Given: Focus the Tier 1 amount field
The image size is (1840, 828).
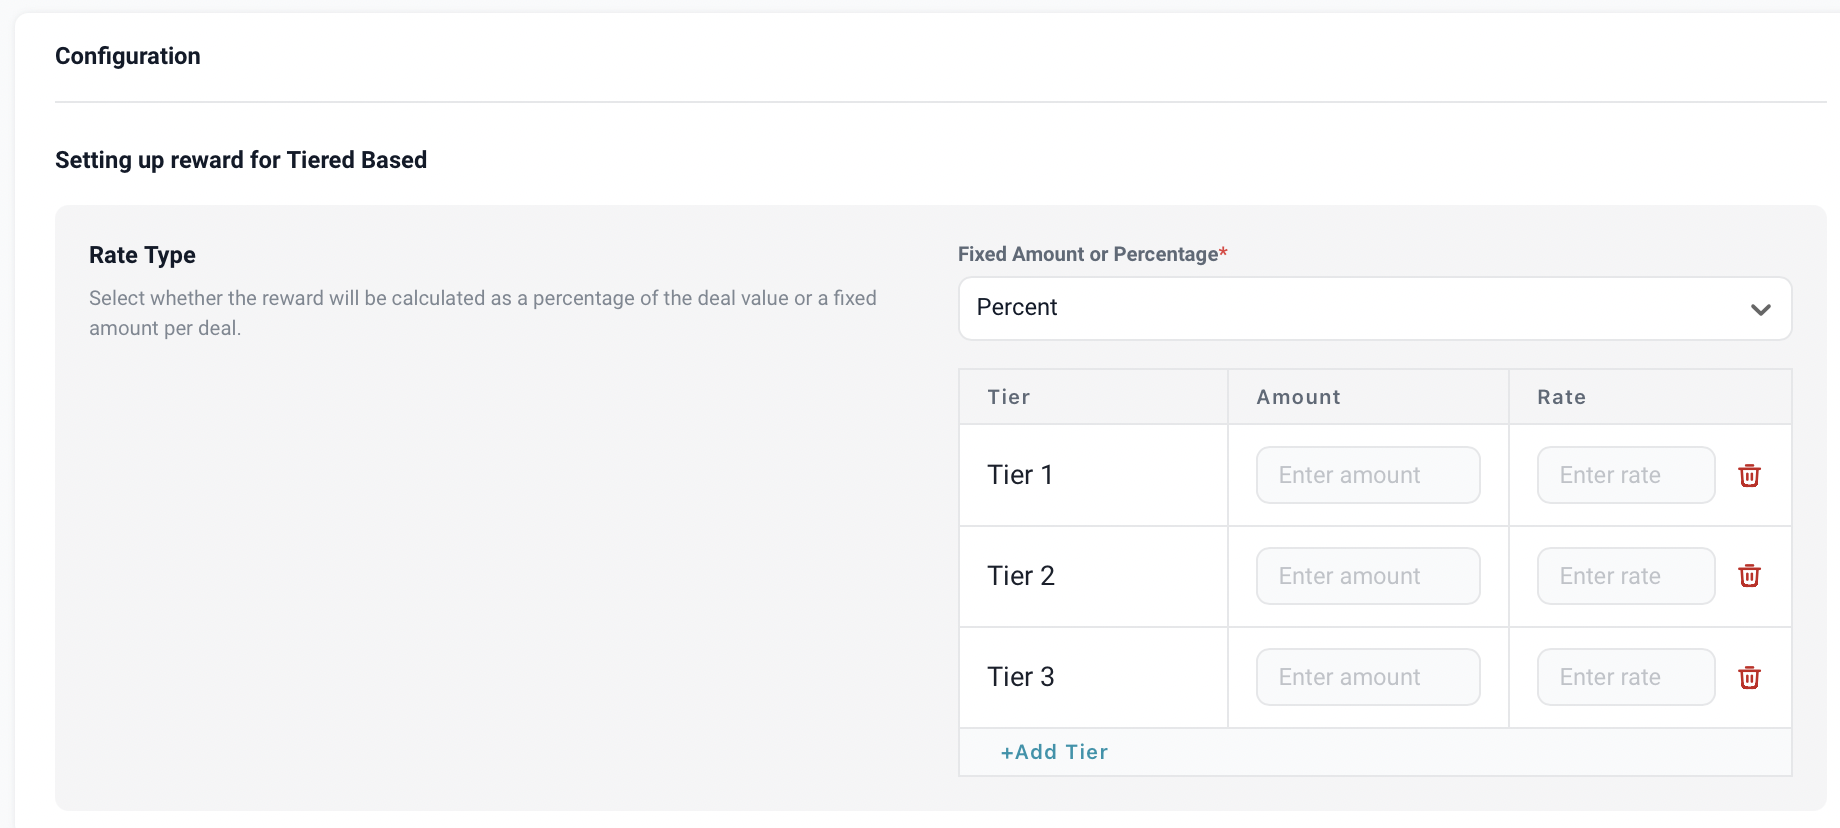Looking at the screenshot, I should 1367,475.
